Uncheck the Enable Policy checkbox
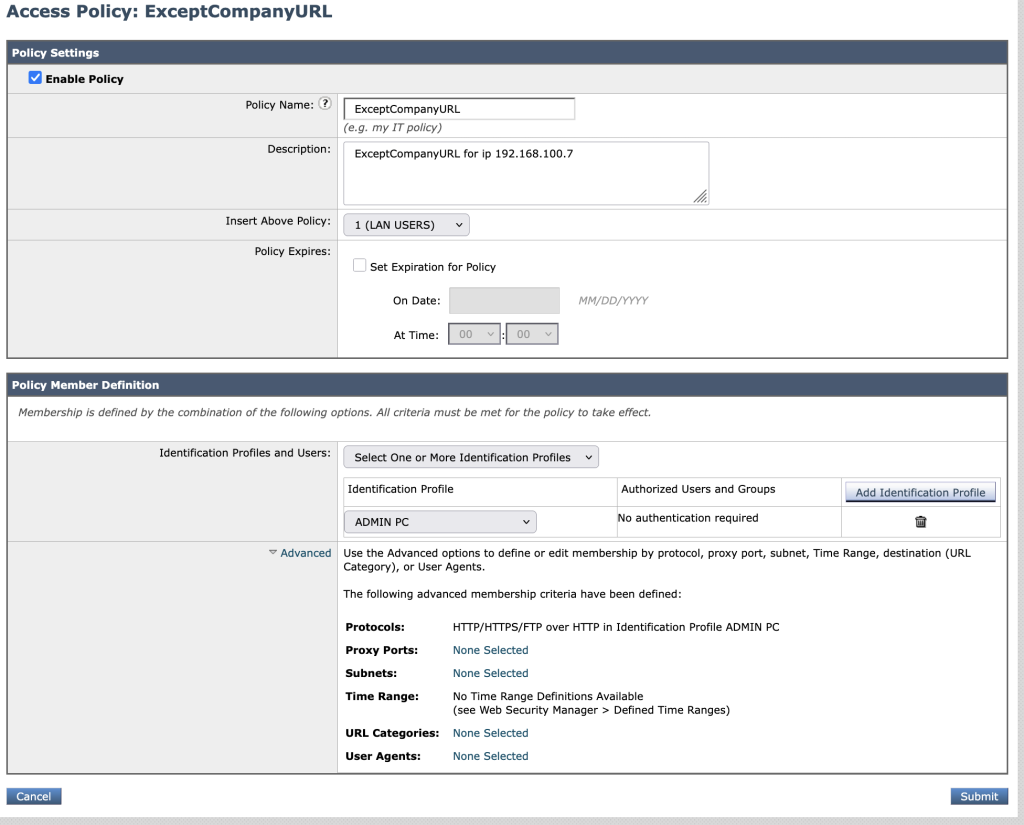 [x=35, y=78]
